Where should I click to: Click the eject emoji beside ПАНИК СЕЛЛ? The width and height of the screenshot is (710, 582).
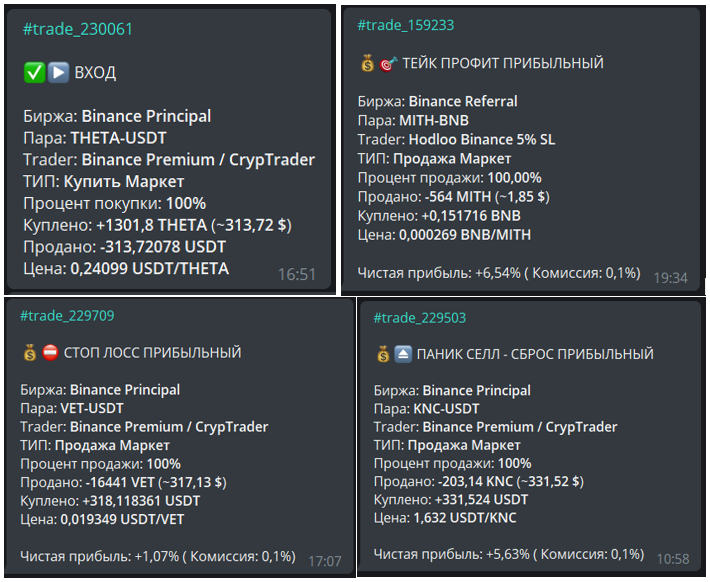coord(403,354)
